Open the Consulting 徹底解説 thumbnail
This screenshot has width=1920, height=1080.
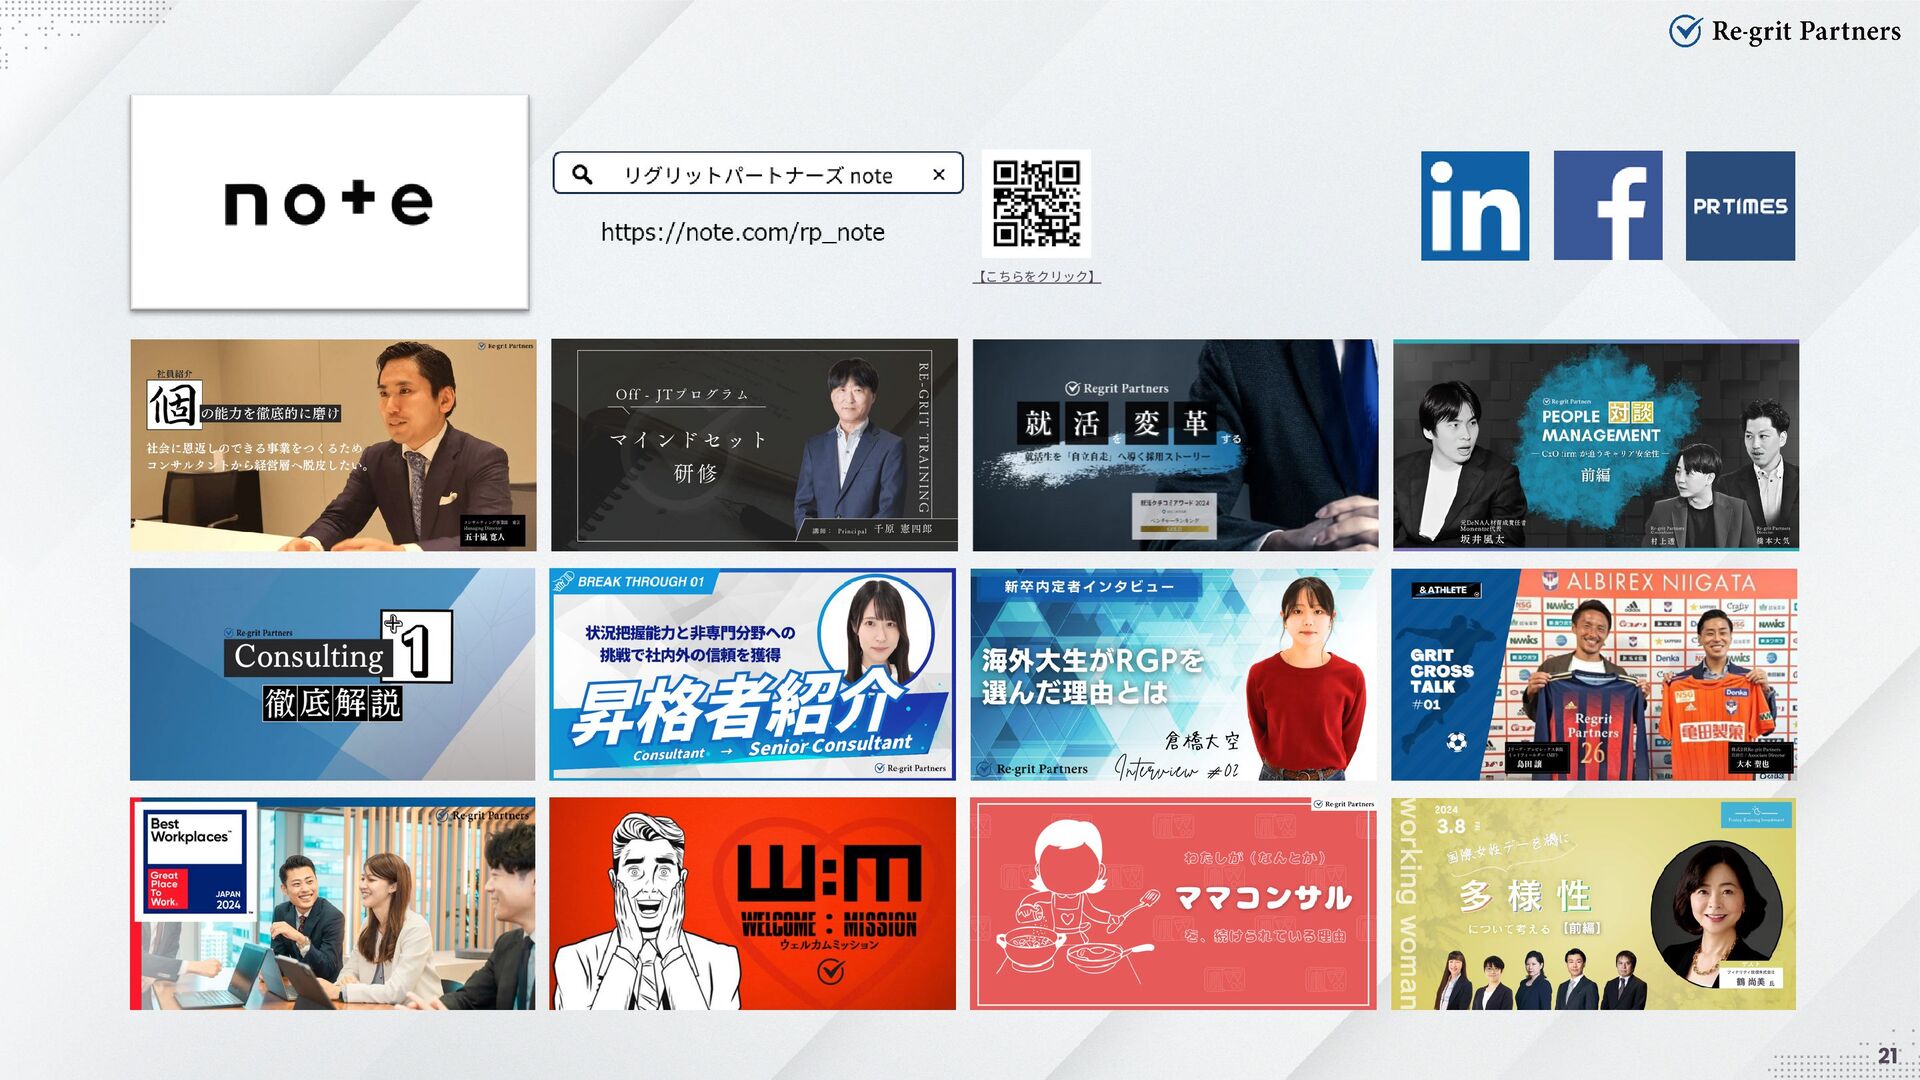coord(333,675)
